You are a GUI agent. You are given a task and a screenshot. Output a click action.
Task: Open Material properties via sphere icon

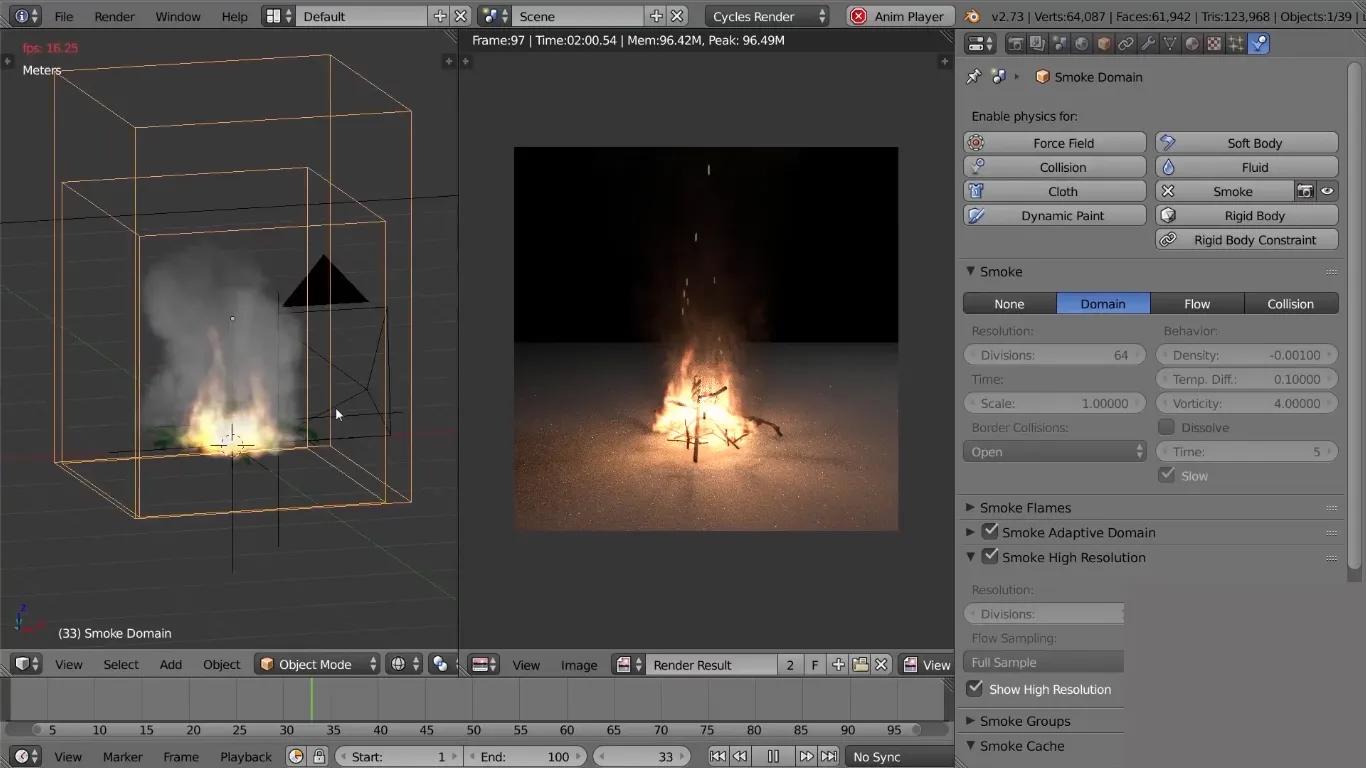(1191, 43)
